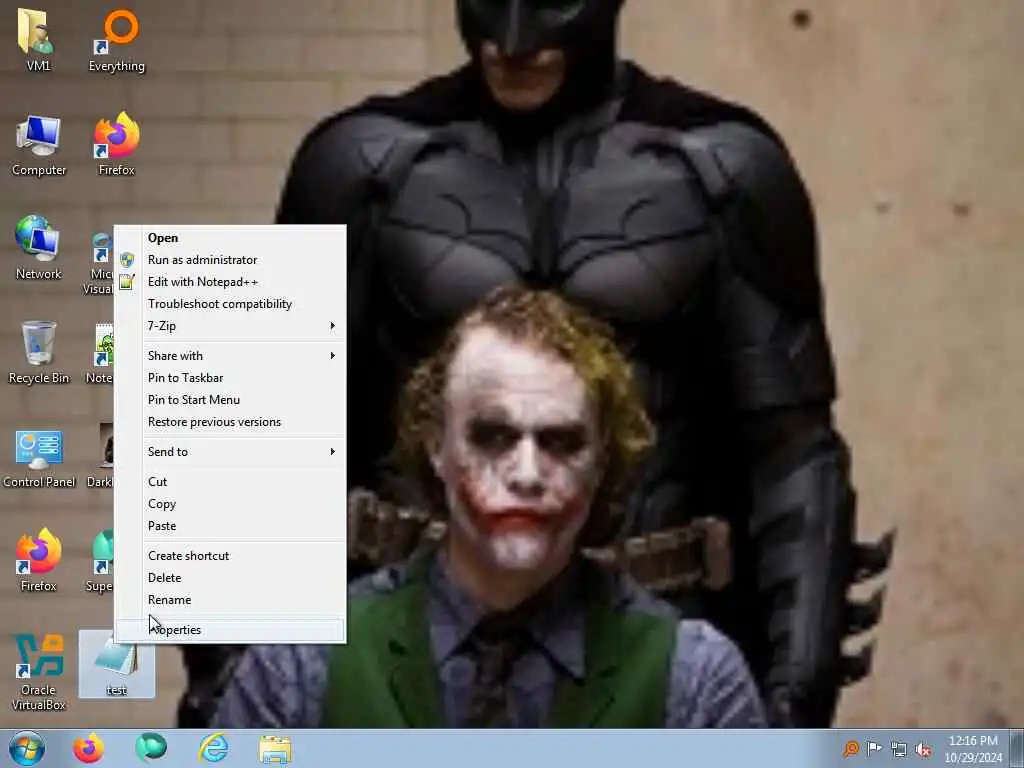Select Restore previous versions
1024x768 pixels.
pos(231,423)
